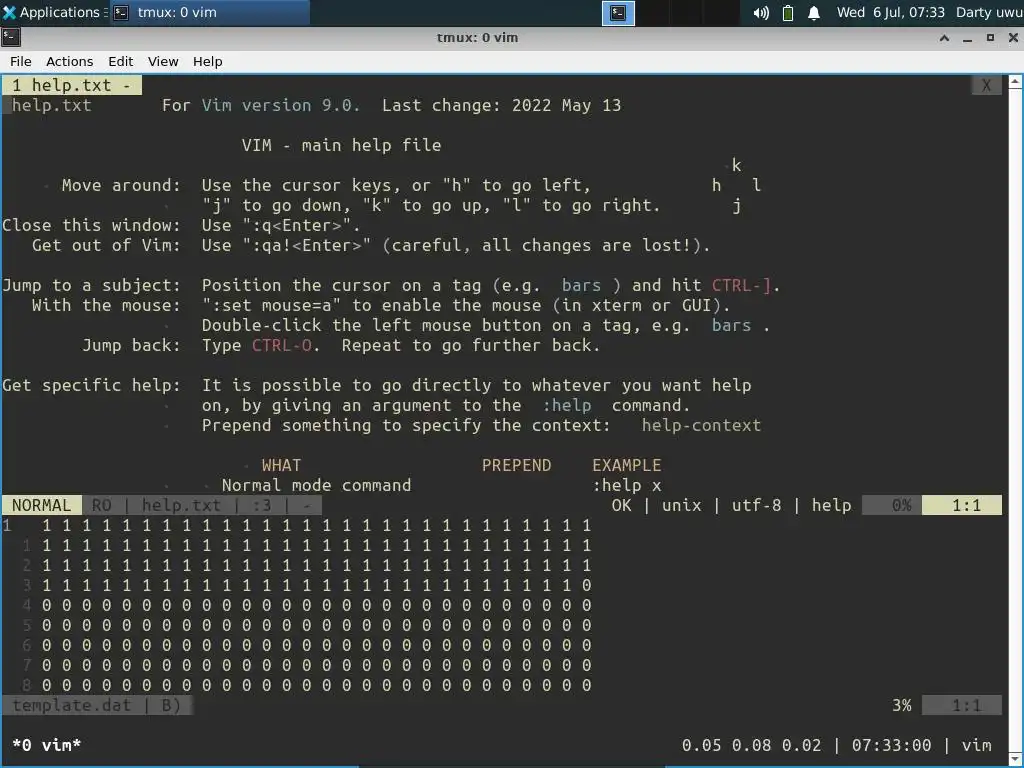The width and height of the screenshot is (1024, 768).
Task: Click the tmux clock 07:33:00
Action: click(x=891, y=745)
